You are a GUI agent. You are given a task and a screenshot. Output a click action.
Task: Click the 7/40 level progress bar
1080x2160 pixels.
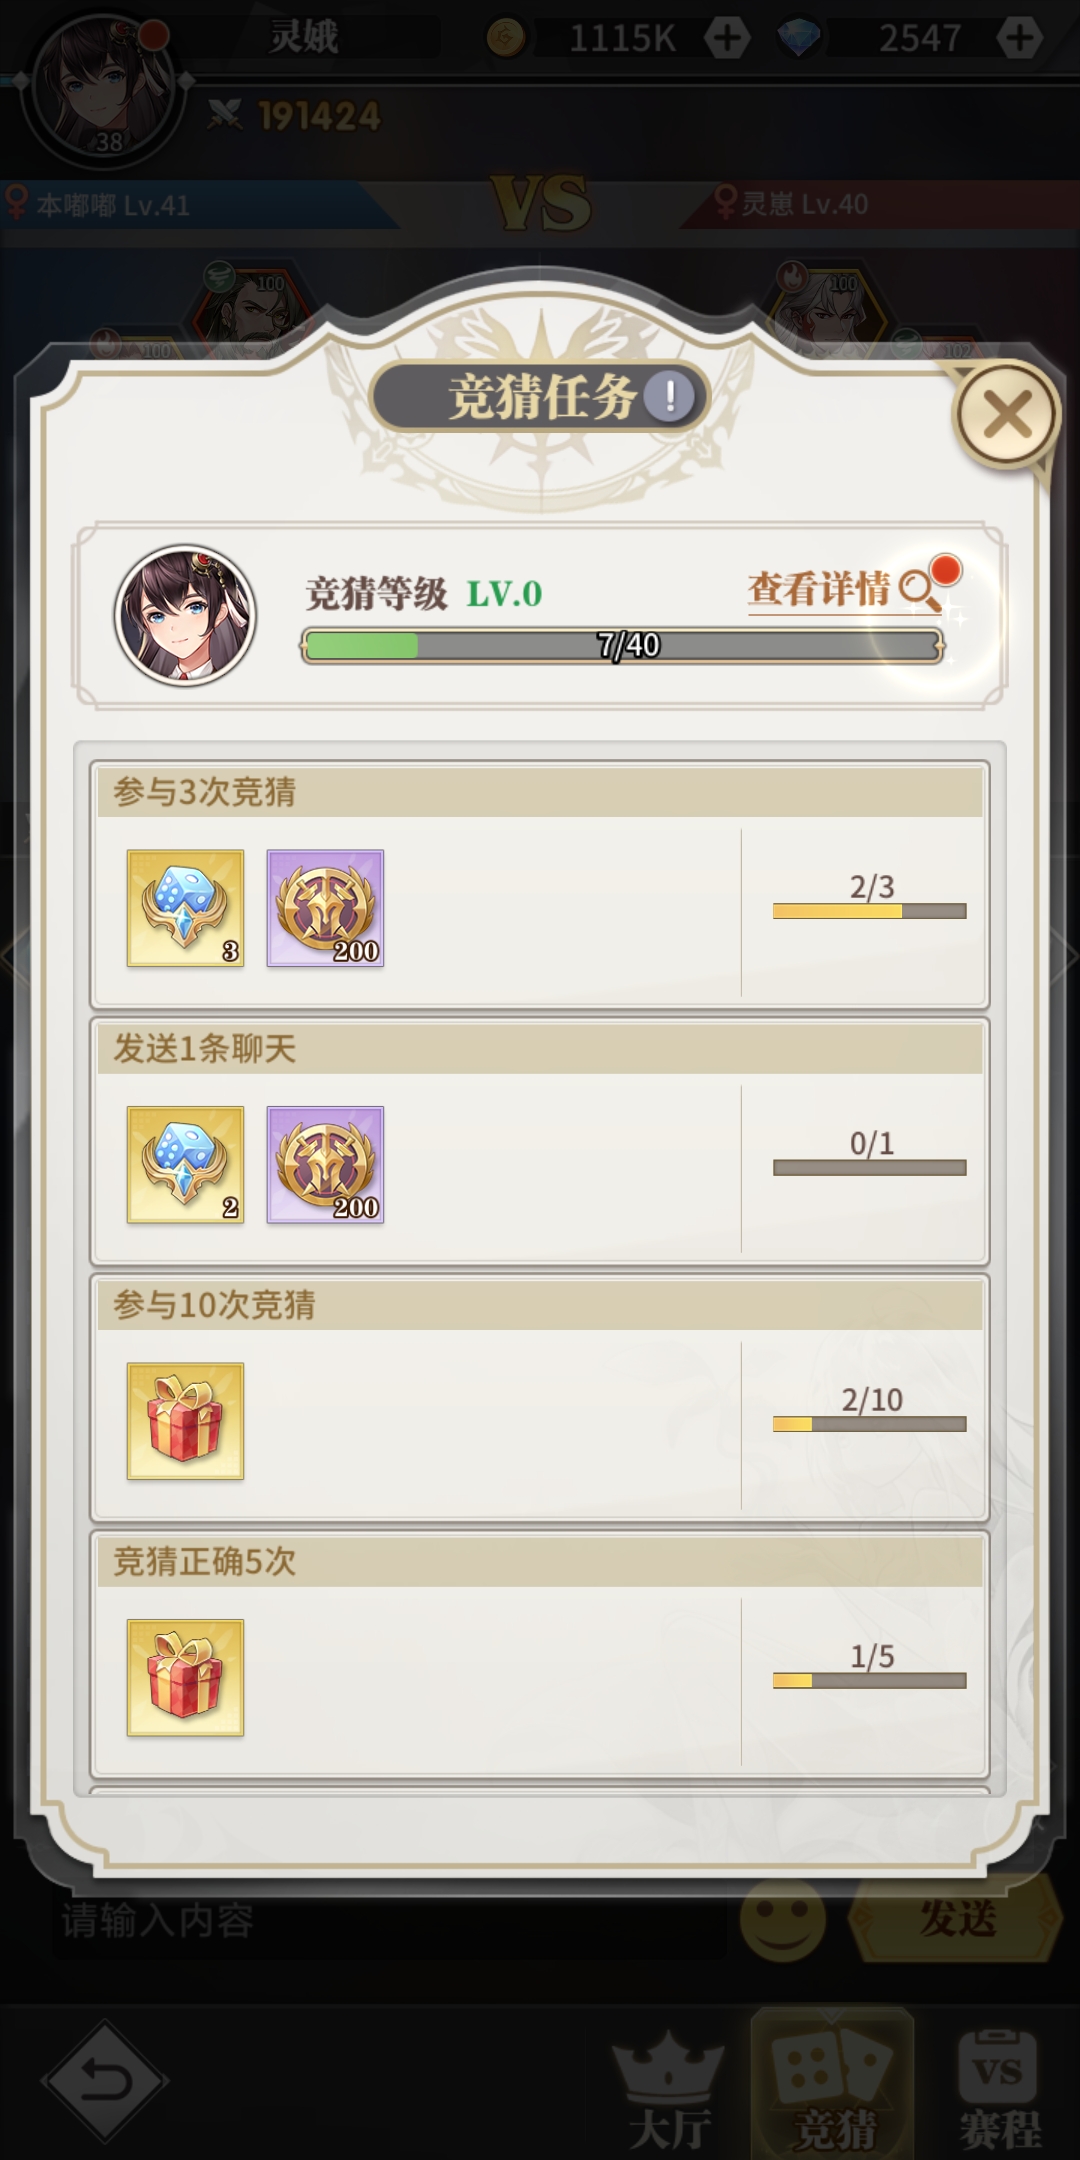(622, 646)
